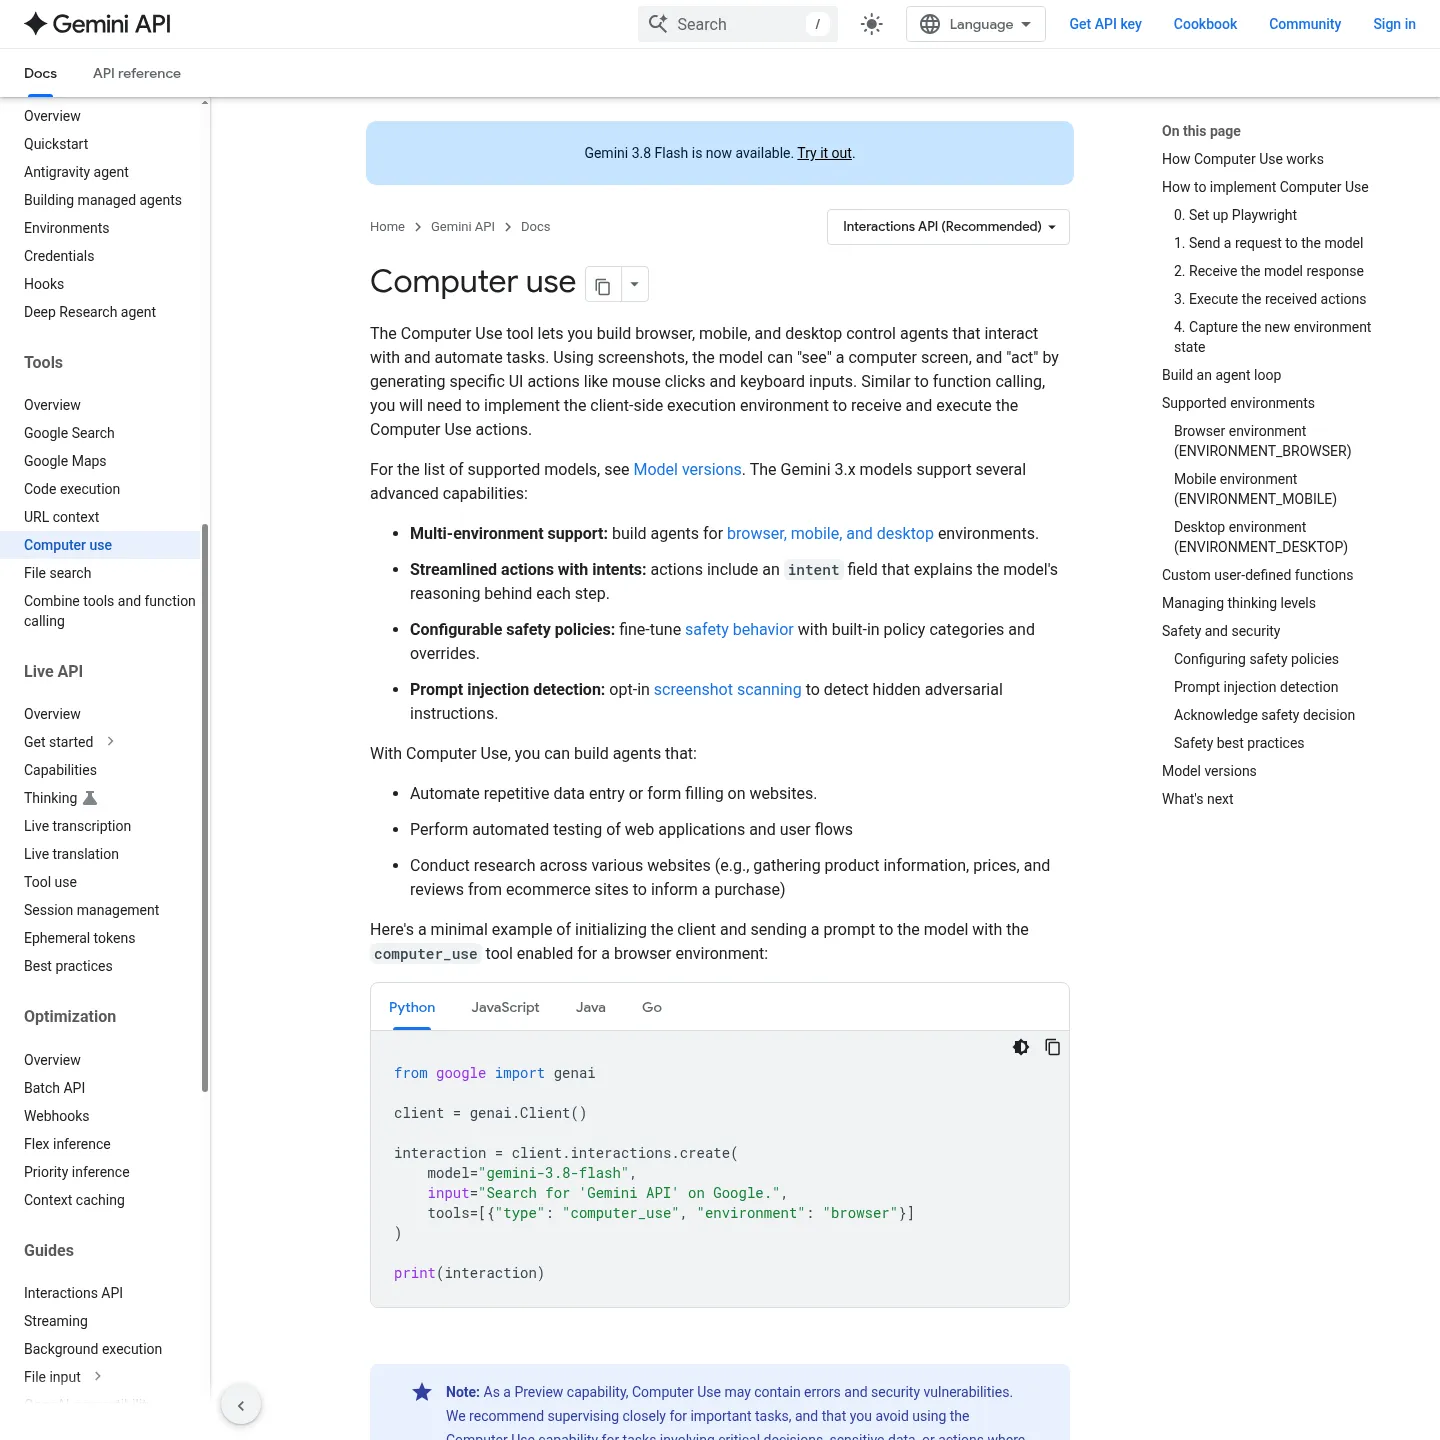The height and width of the screenshot is (1440, 1440).
Task: Click the Gemini API breadcrumb
Action: tap(463, 227)
